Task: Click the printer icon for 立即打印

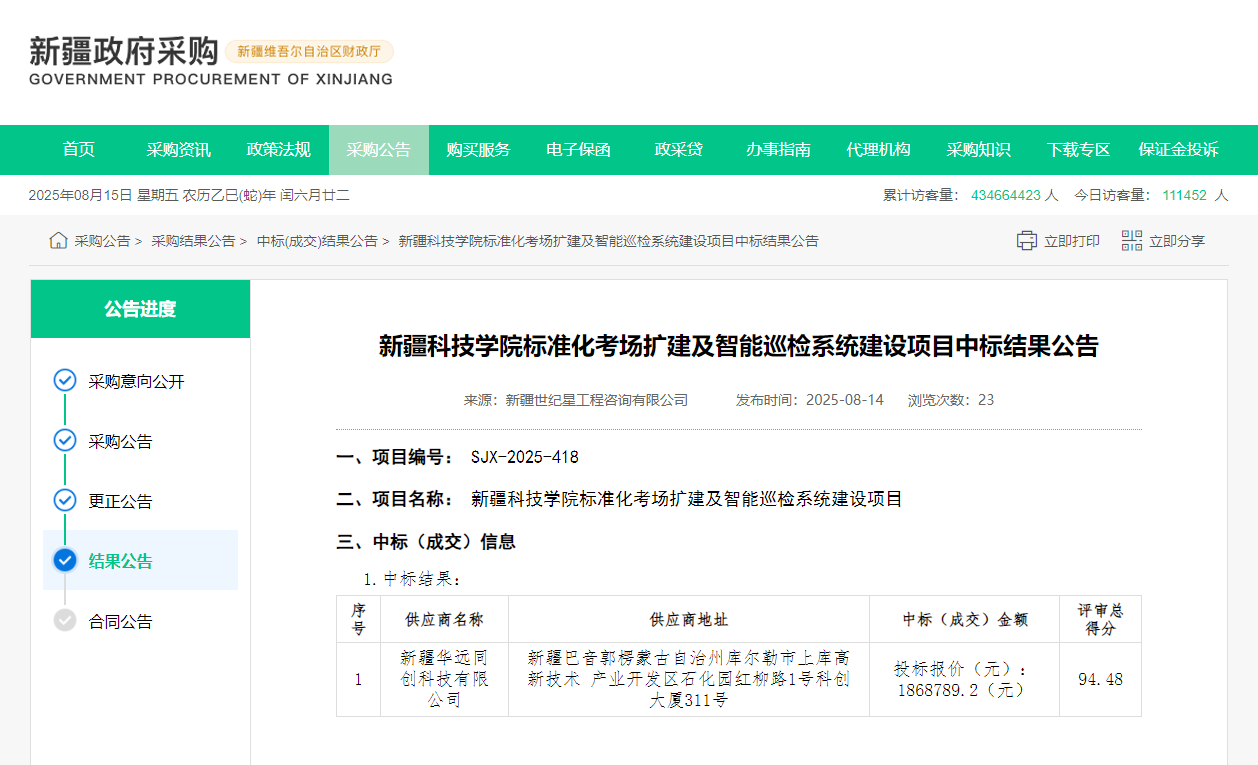Action: tap(1027, 241)
